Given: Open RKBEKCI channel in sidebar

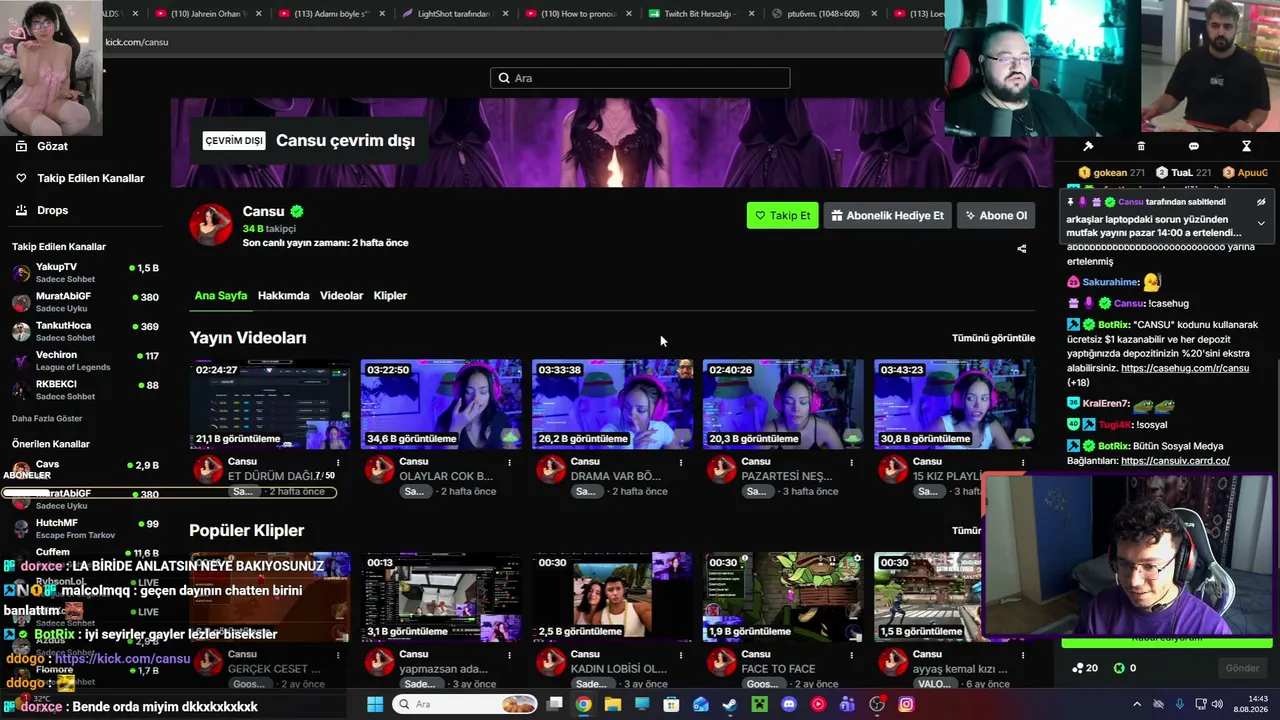Looking at the screenshot, I should coord(85,389).
